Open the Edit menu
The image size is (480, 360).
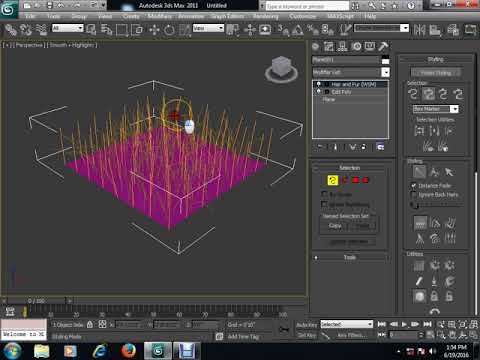click(x=30, y=16)
